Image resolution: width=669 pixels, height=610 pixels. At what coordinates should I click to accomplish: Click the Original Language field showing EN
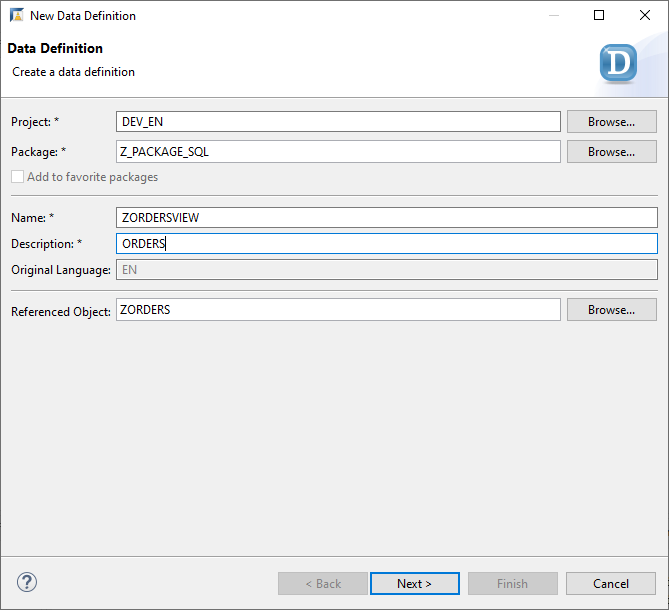tap(387, 270)
